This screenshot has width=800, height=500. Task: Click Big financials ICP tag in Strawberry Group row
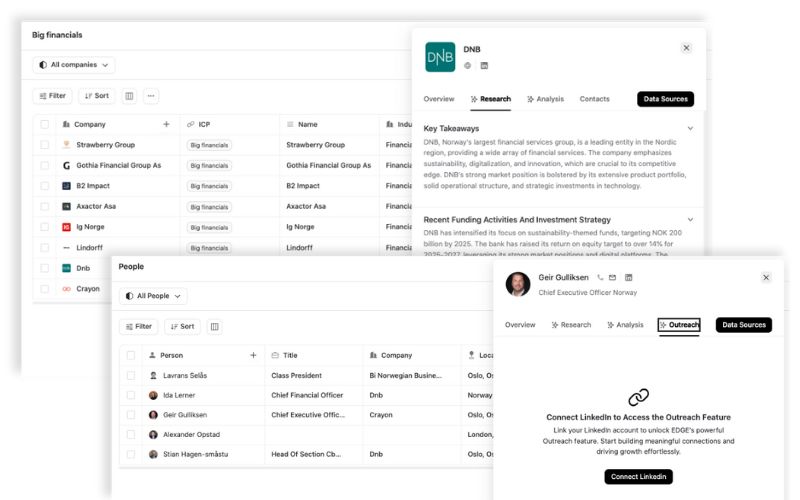point(209,145)
